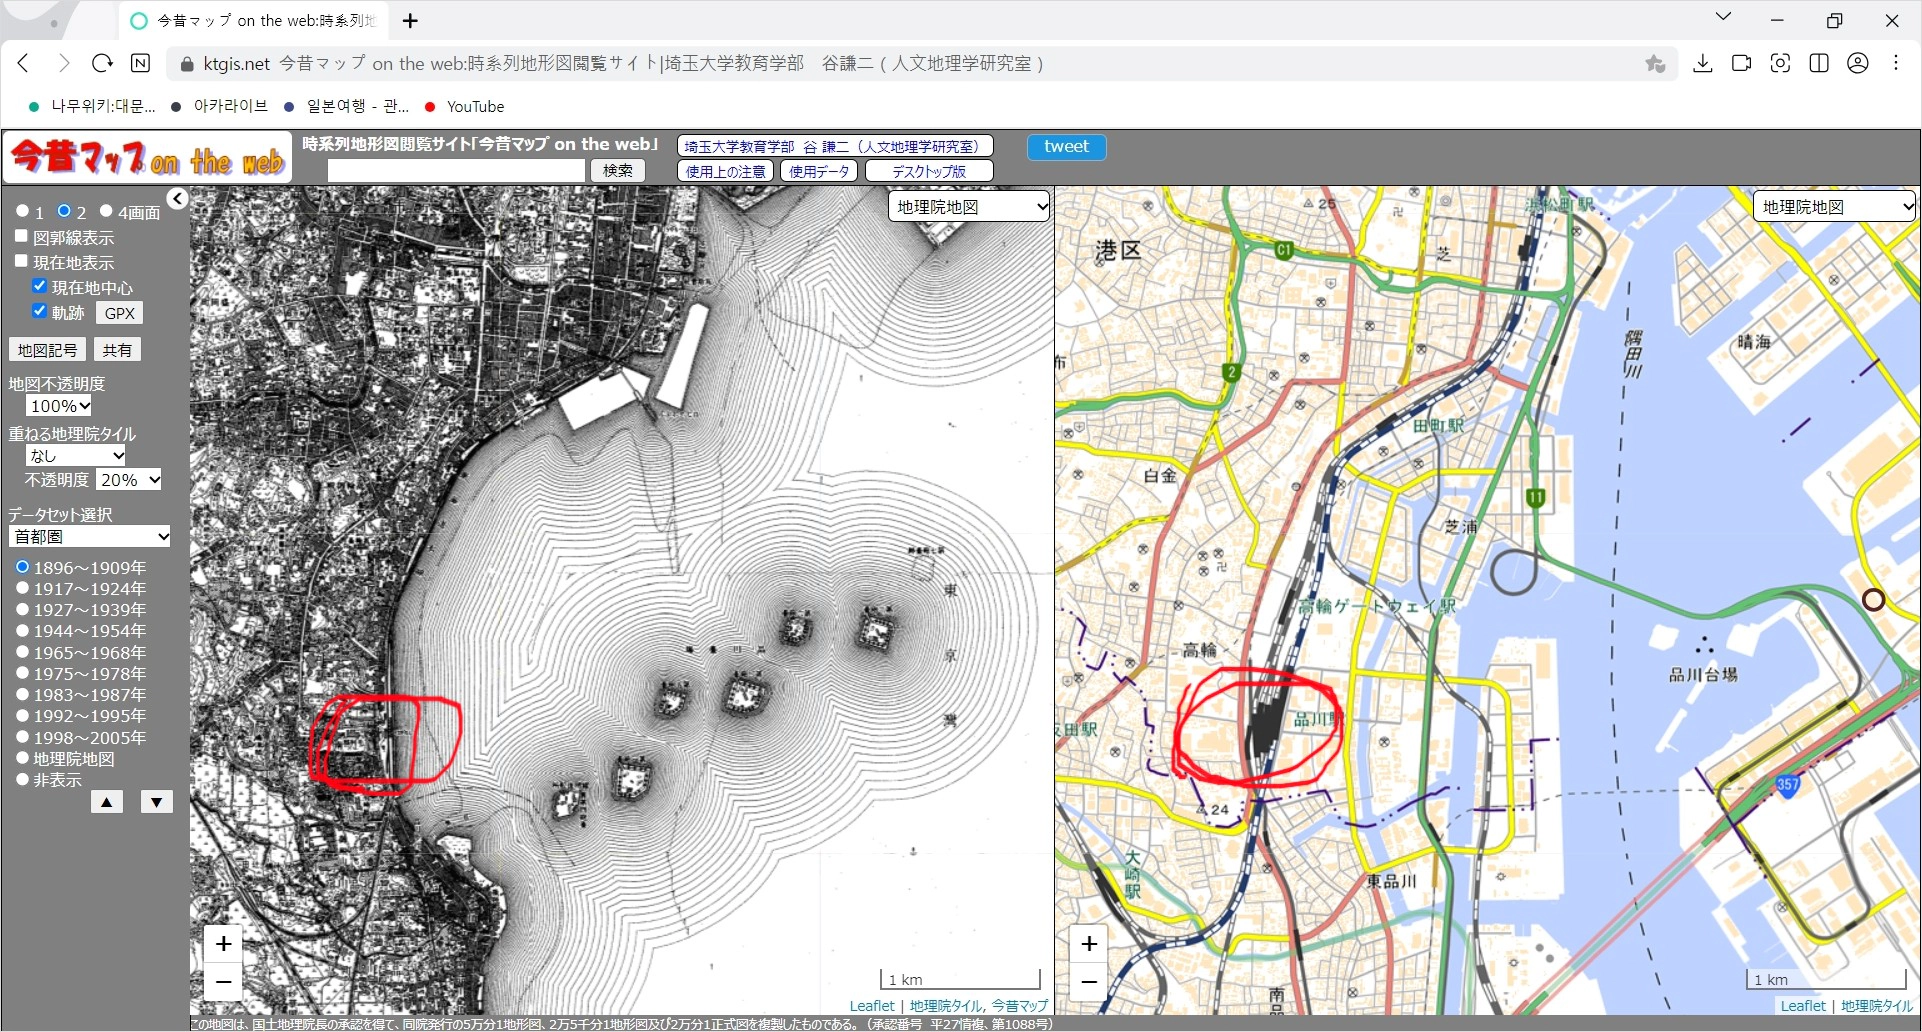The image size is (1922, 1032).
Task: Open the 아카라이브 bookmark
Action: [219, 106]
